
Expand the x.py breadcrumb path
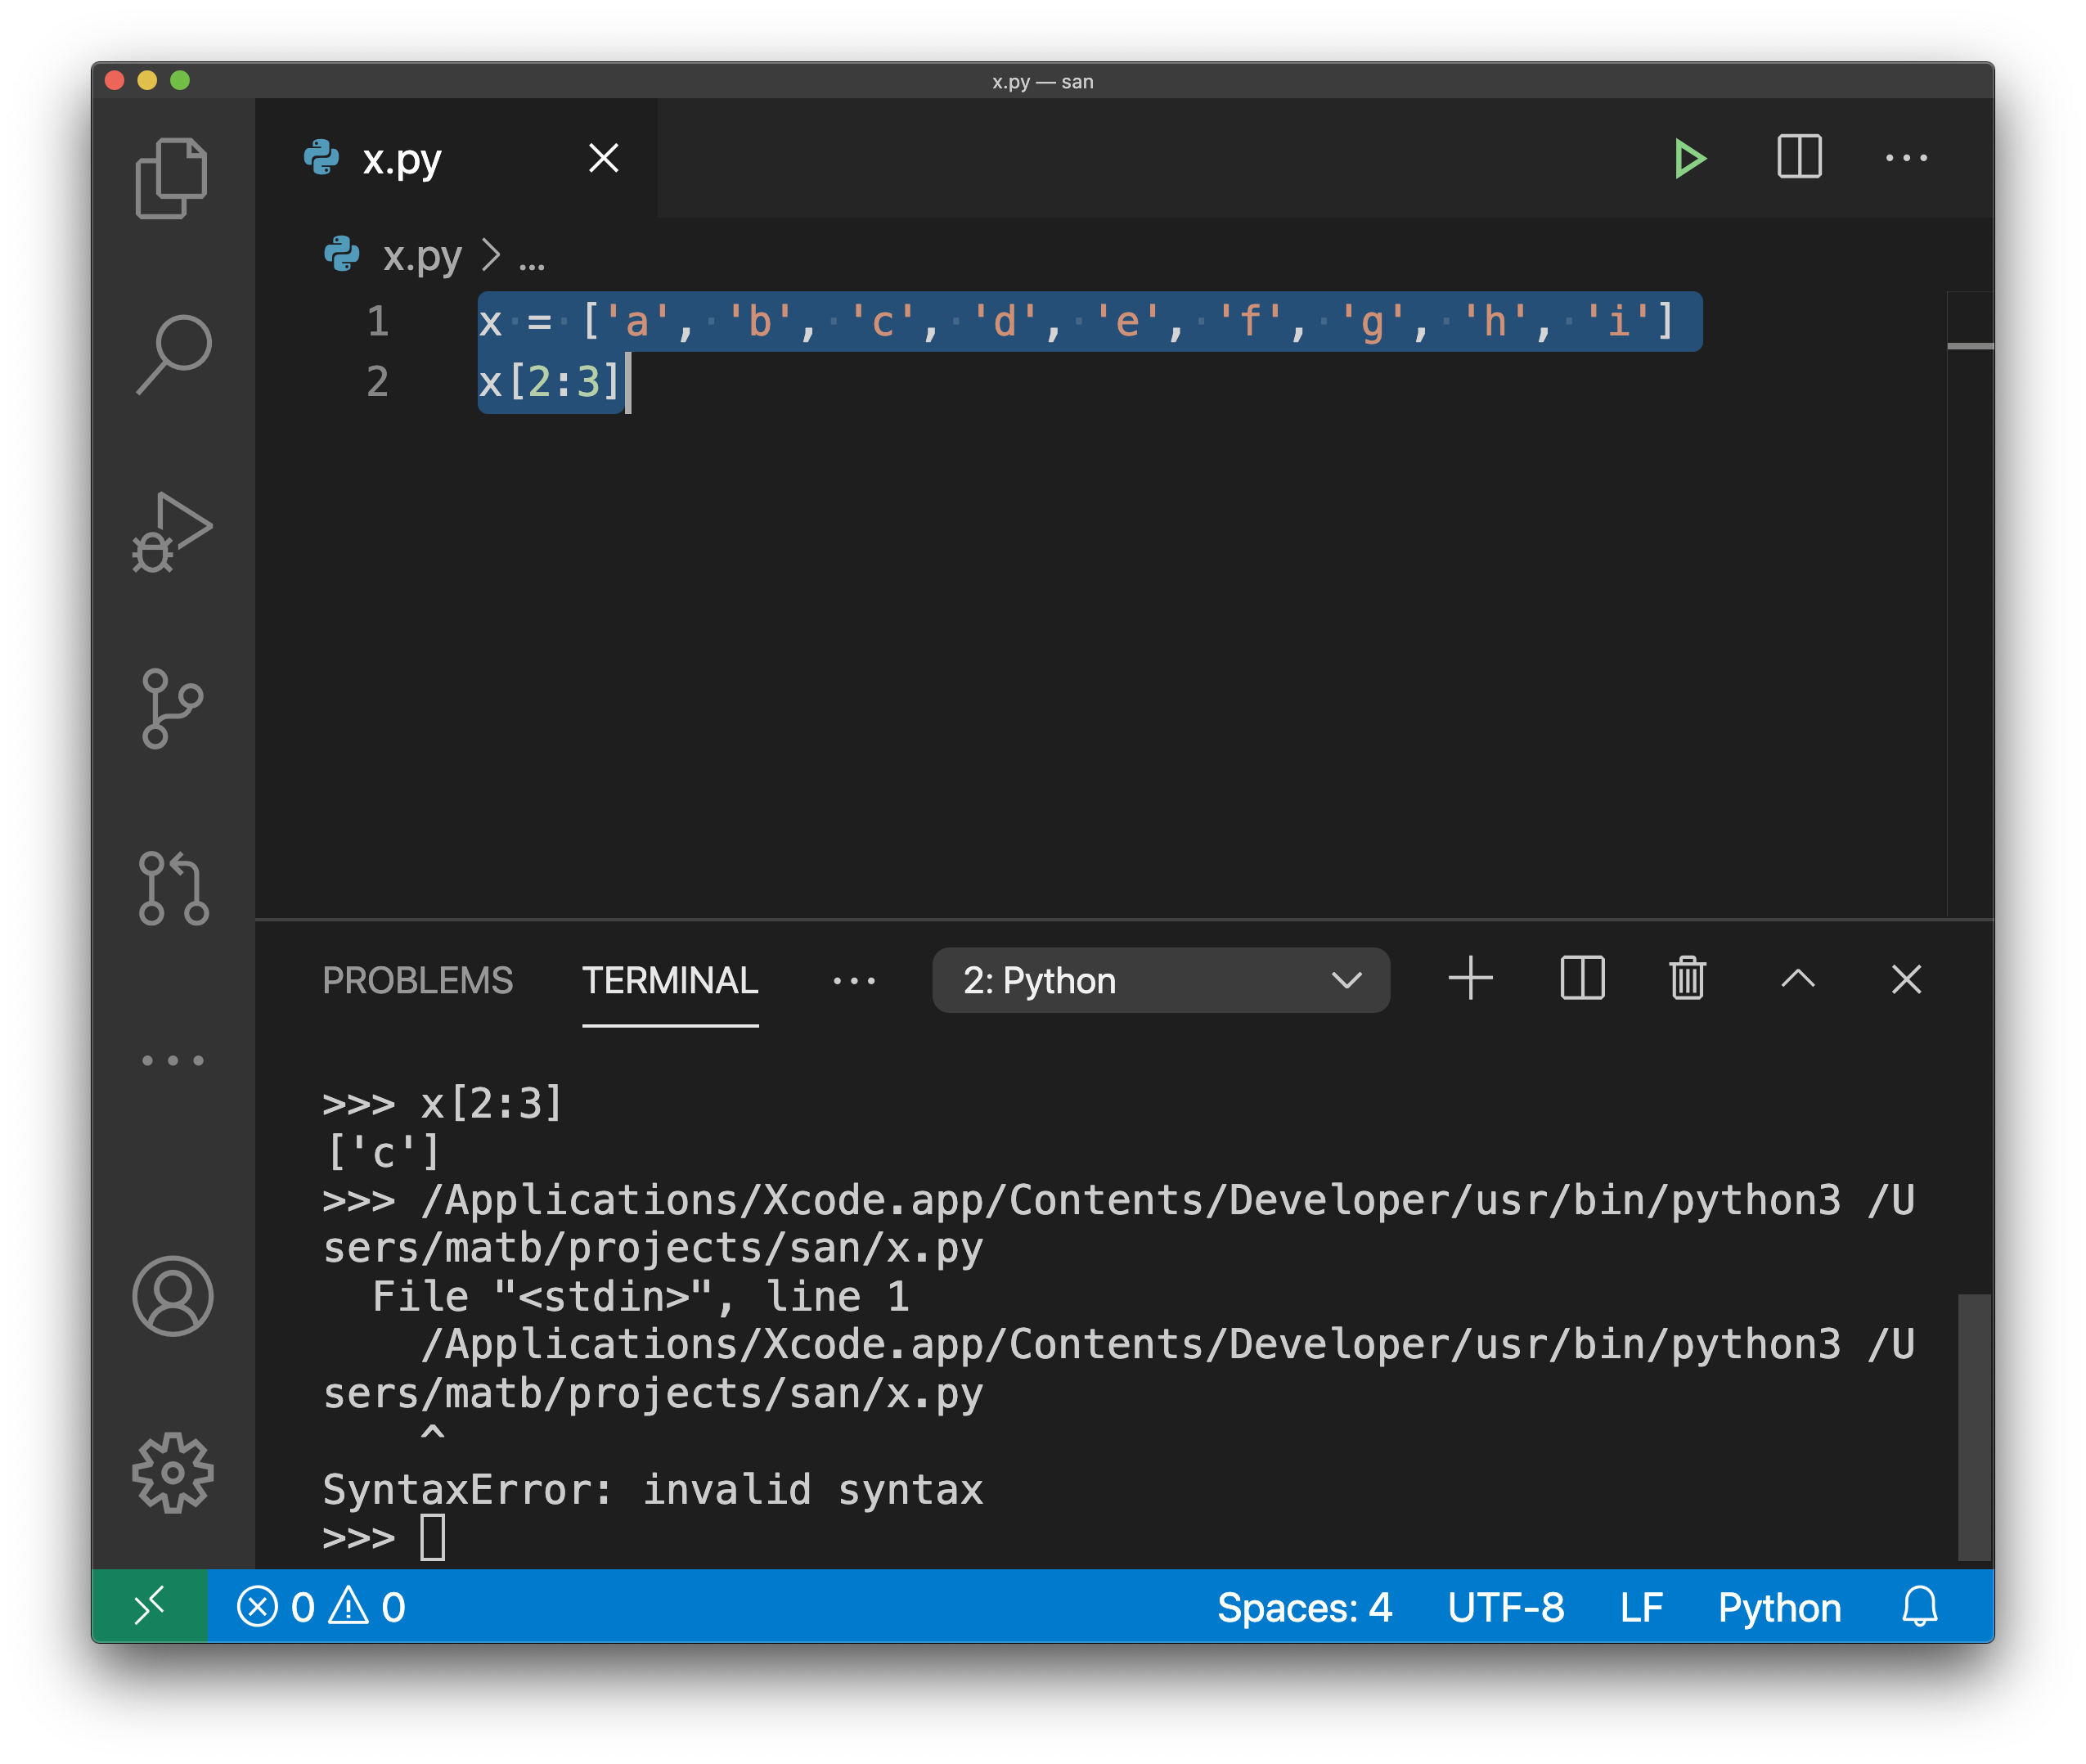click(x=533, y=257)
